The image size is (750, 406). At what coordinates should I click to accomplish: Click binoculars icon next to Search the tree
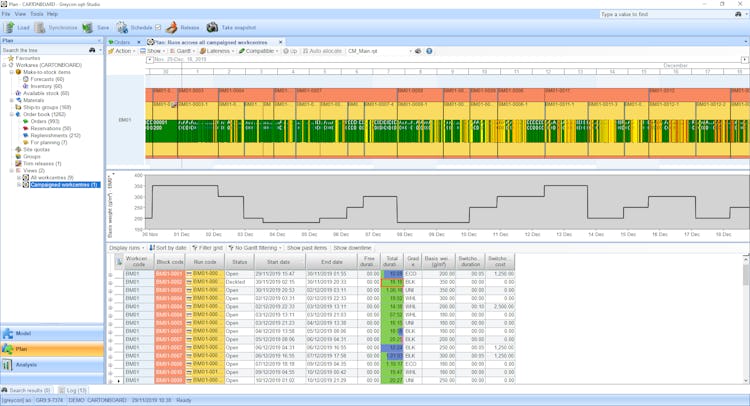point(92,50)
